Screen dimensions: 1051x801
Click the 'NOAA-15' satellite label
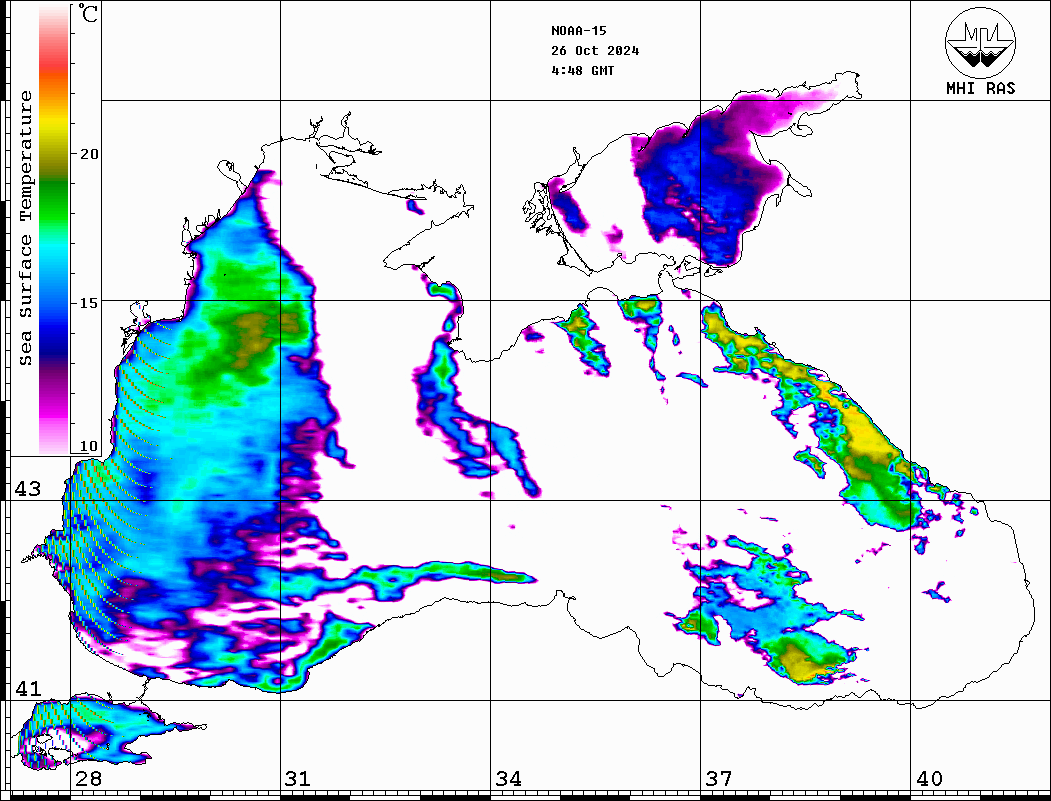coord(578,31)
